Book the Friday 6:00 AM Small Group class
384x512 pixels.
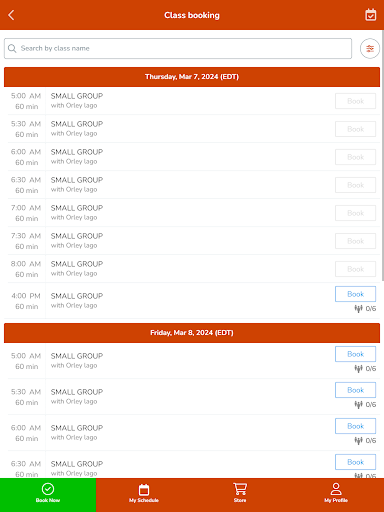tap(355, 426)
